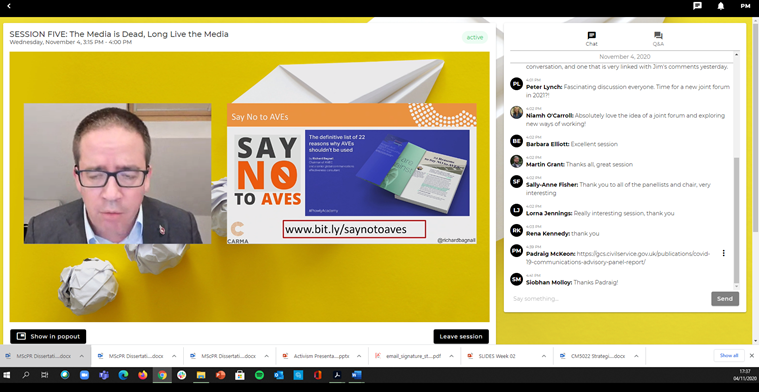The height and width of the screenshot is (392, 759).
Task: Switch to the Chat tab
Action: tap(592, 39)
